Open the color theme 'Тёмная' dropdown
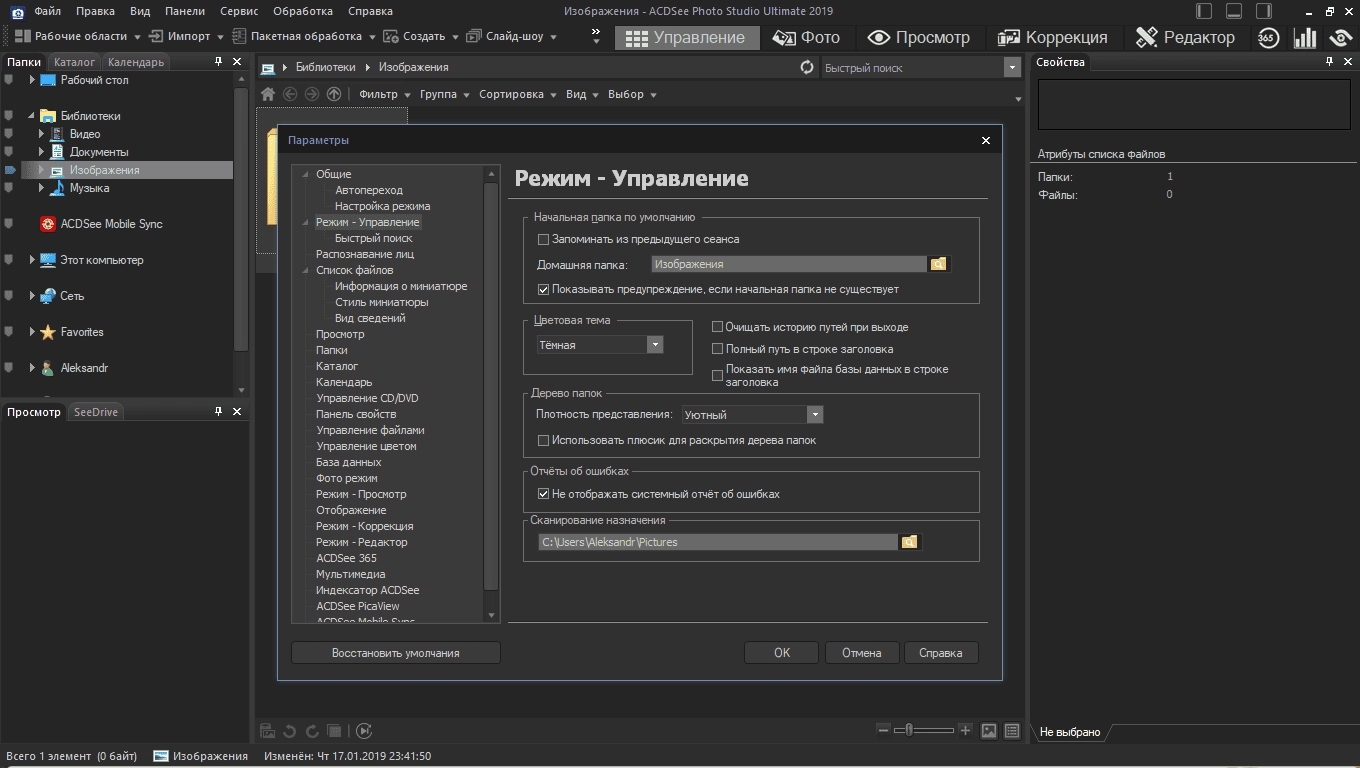This screenshot has width=1360, height=768. 655,344
